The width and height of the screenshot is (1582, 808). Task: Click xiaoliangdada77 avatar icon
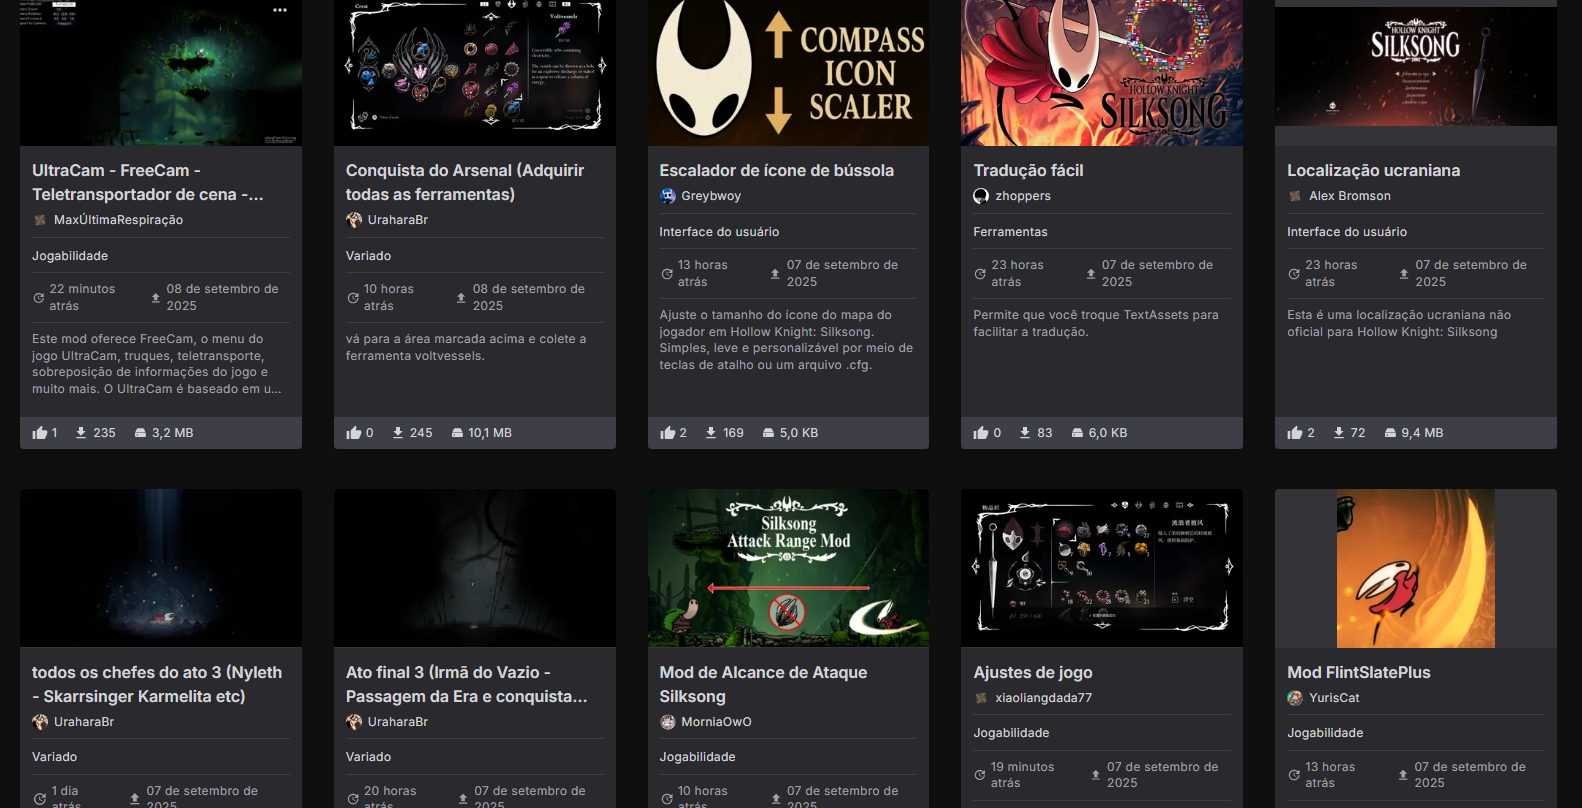point(981,698)
